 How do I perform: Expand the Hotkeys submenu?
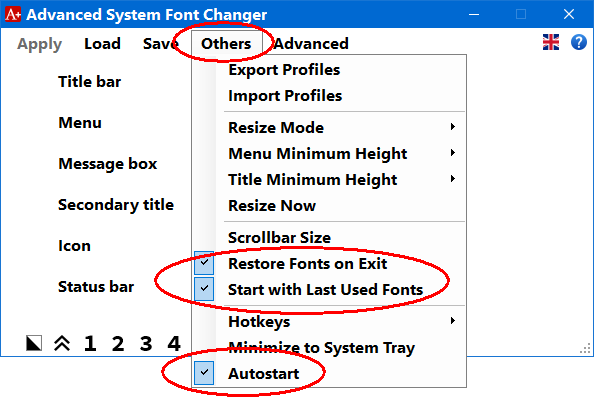(329, 322)
